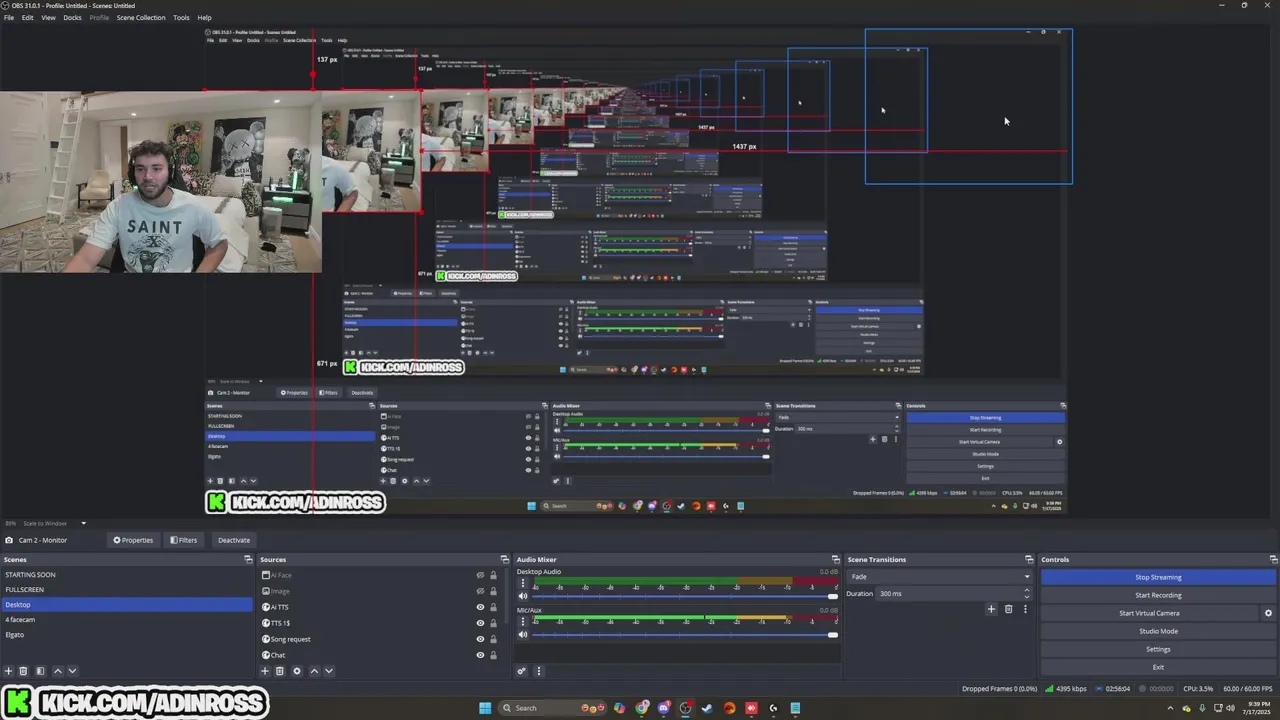
Task: Undock the Audio Mixer panel
Action: [835, 559]
